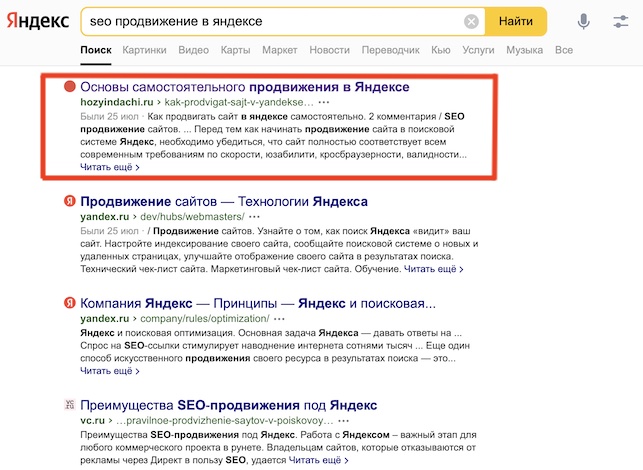
Task: Open result Продвижение сайтов — Технологии Яндекса
Action: pyautogui.click(x=224, y=201)
